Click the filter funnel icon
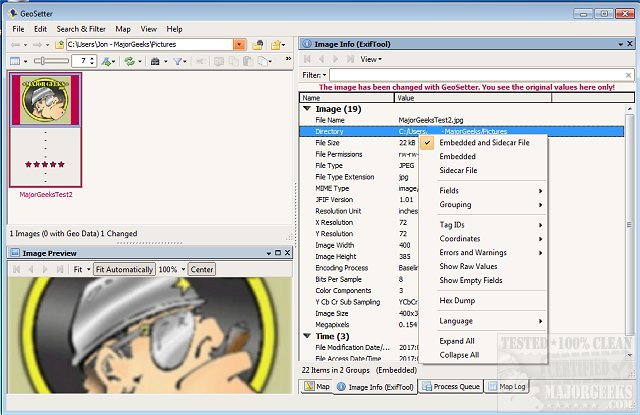The width and height of the screenshot is (640, 415). (178, 61)
